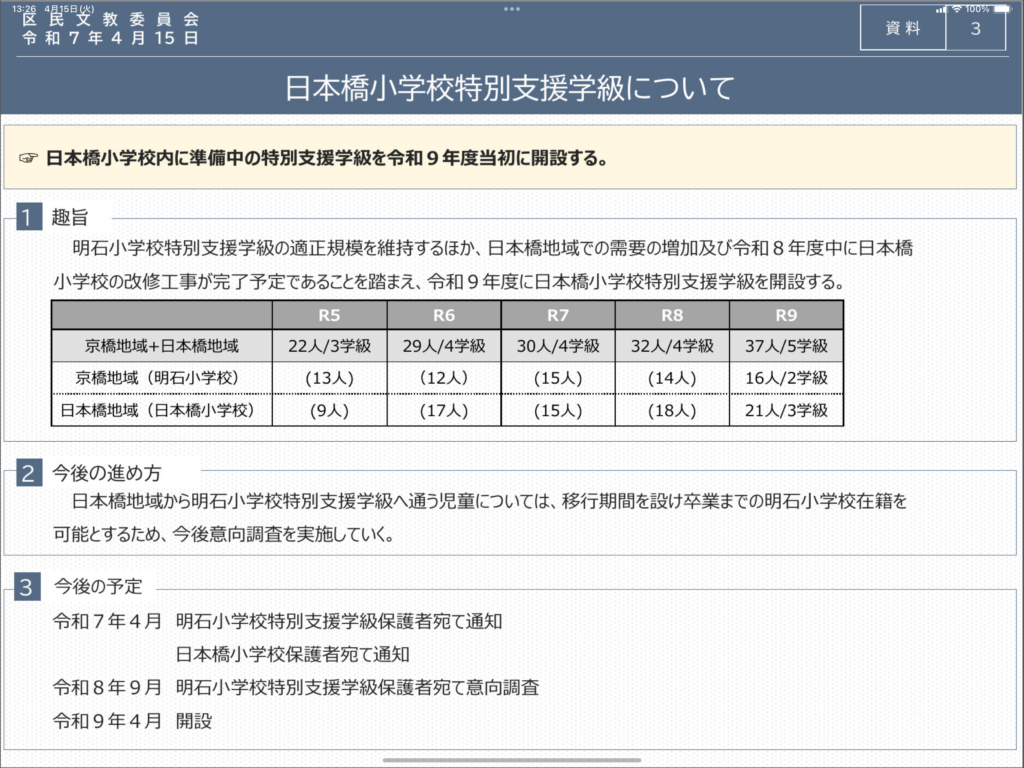This screenshot has height=768, width=1024.
Task: Tap cell (12人)
Action: (x=444, y=378)
